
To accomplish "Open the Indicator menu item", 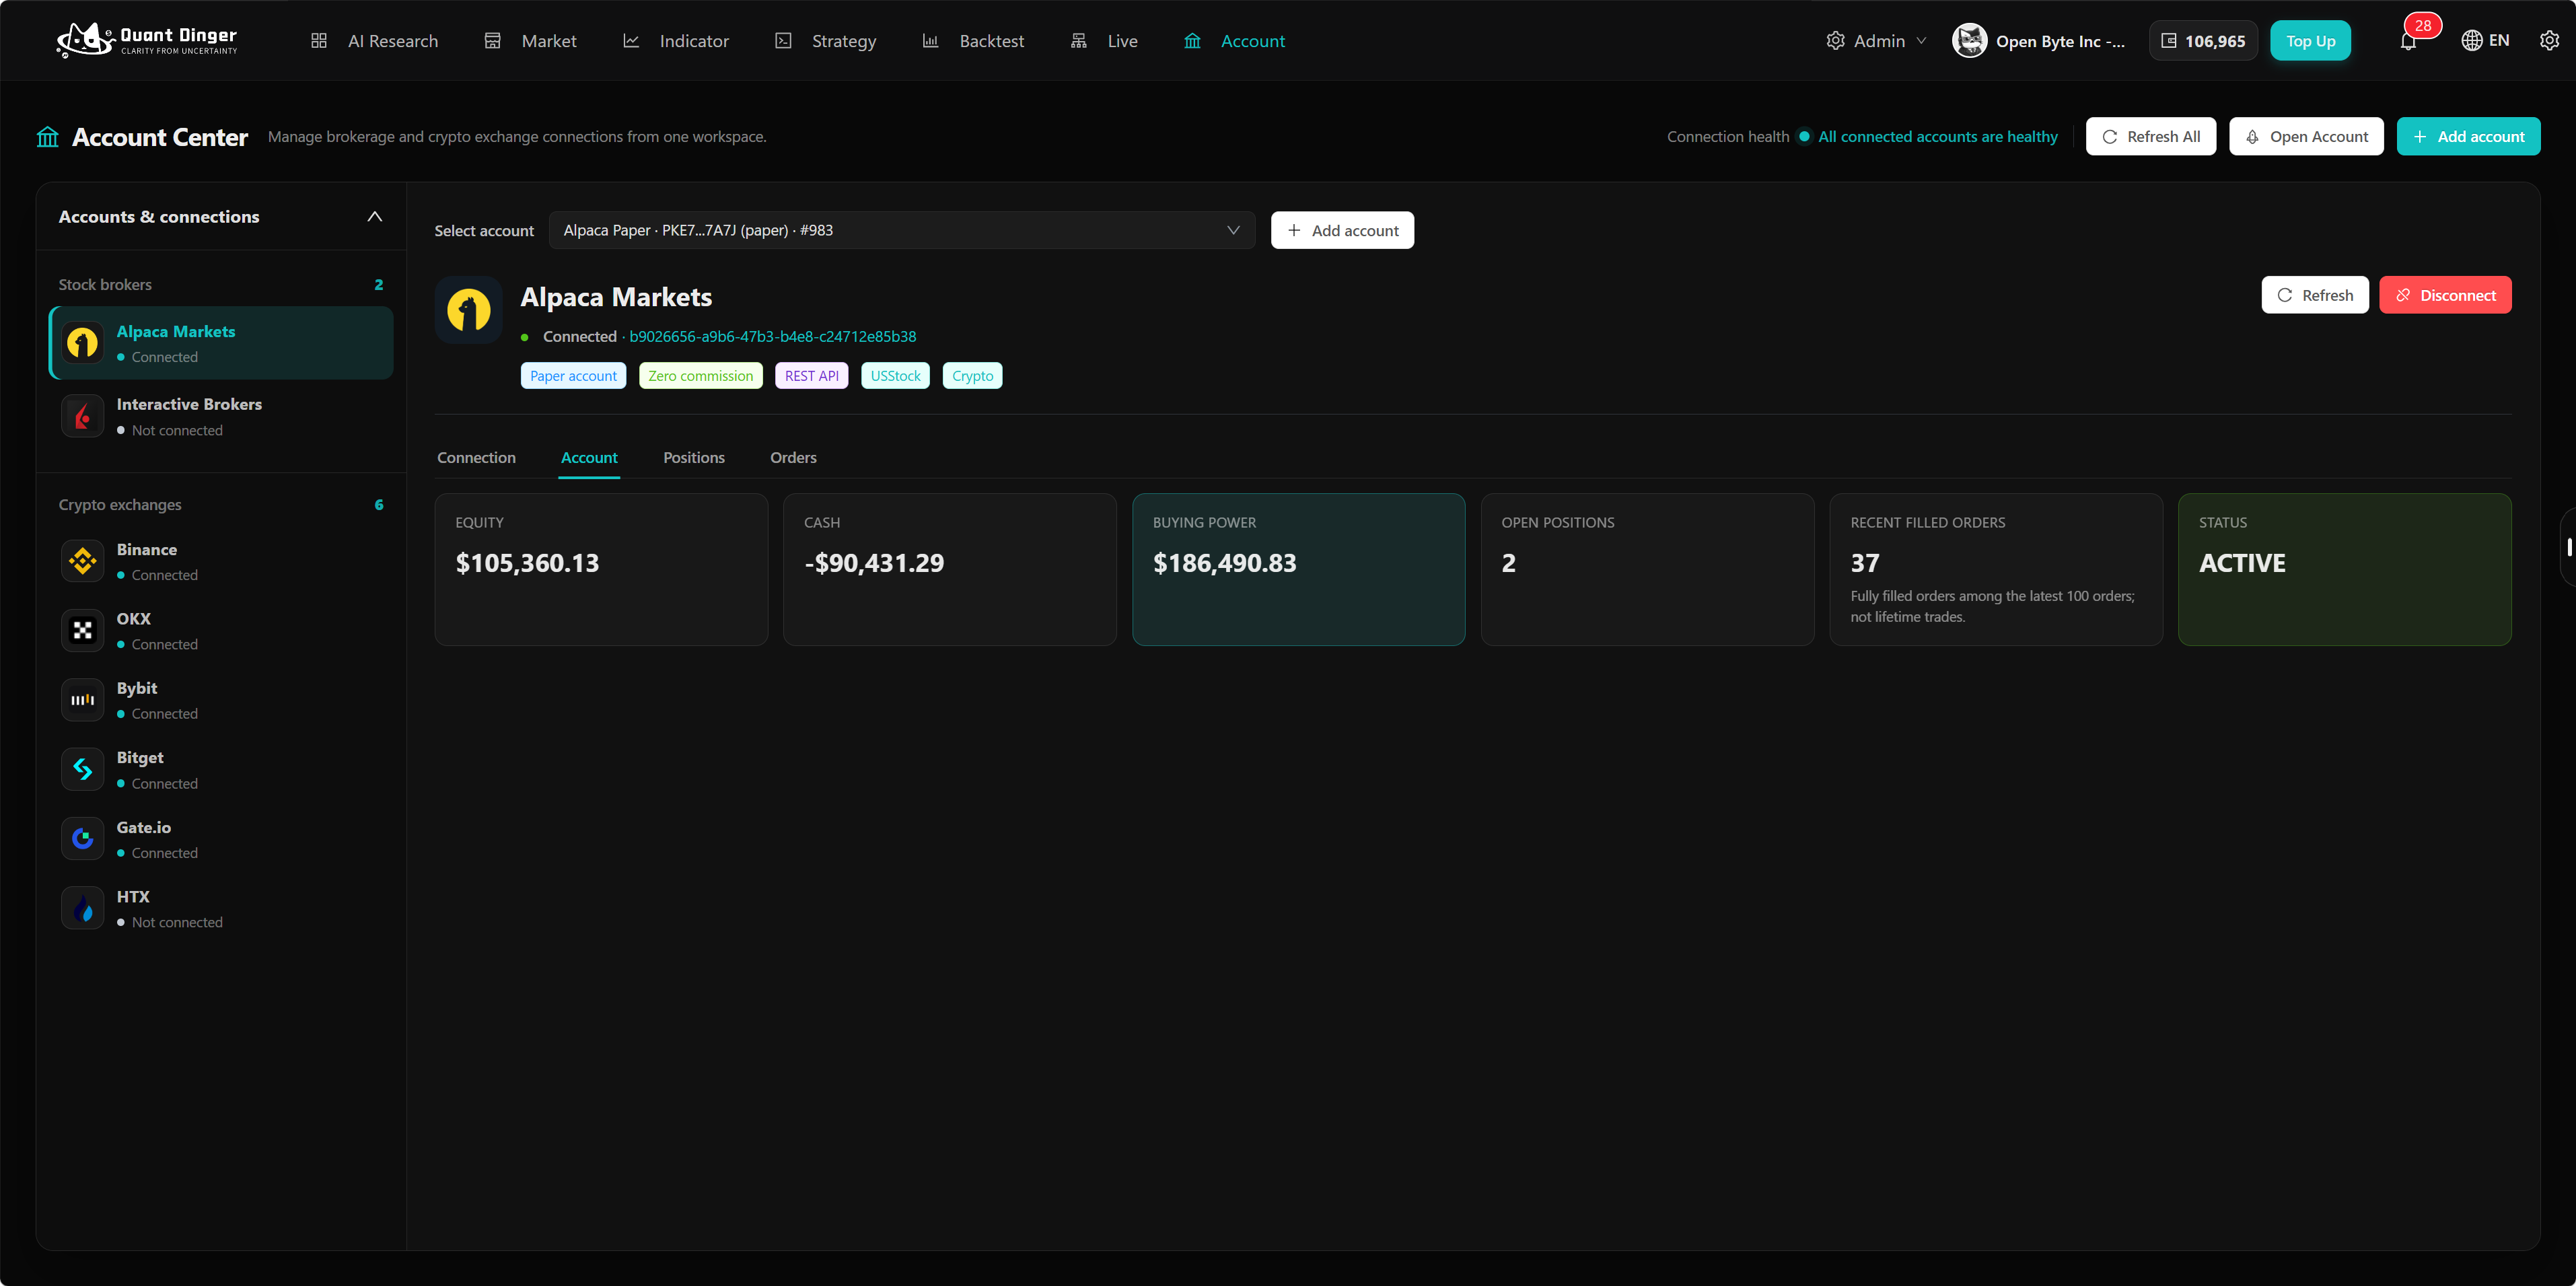I will [x=676, y=41].
